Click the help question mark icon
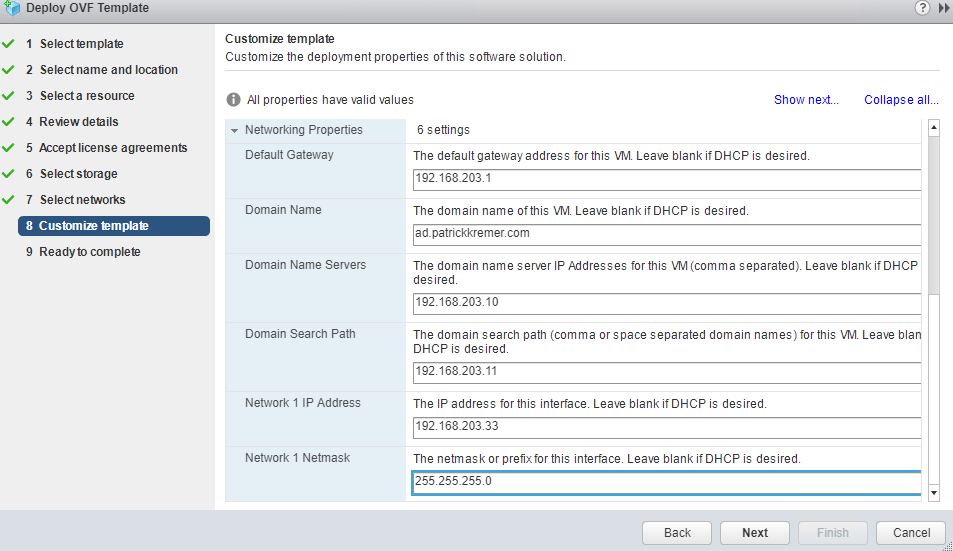Screen dimensions: 953x551 coord(922,8)
